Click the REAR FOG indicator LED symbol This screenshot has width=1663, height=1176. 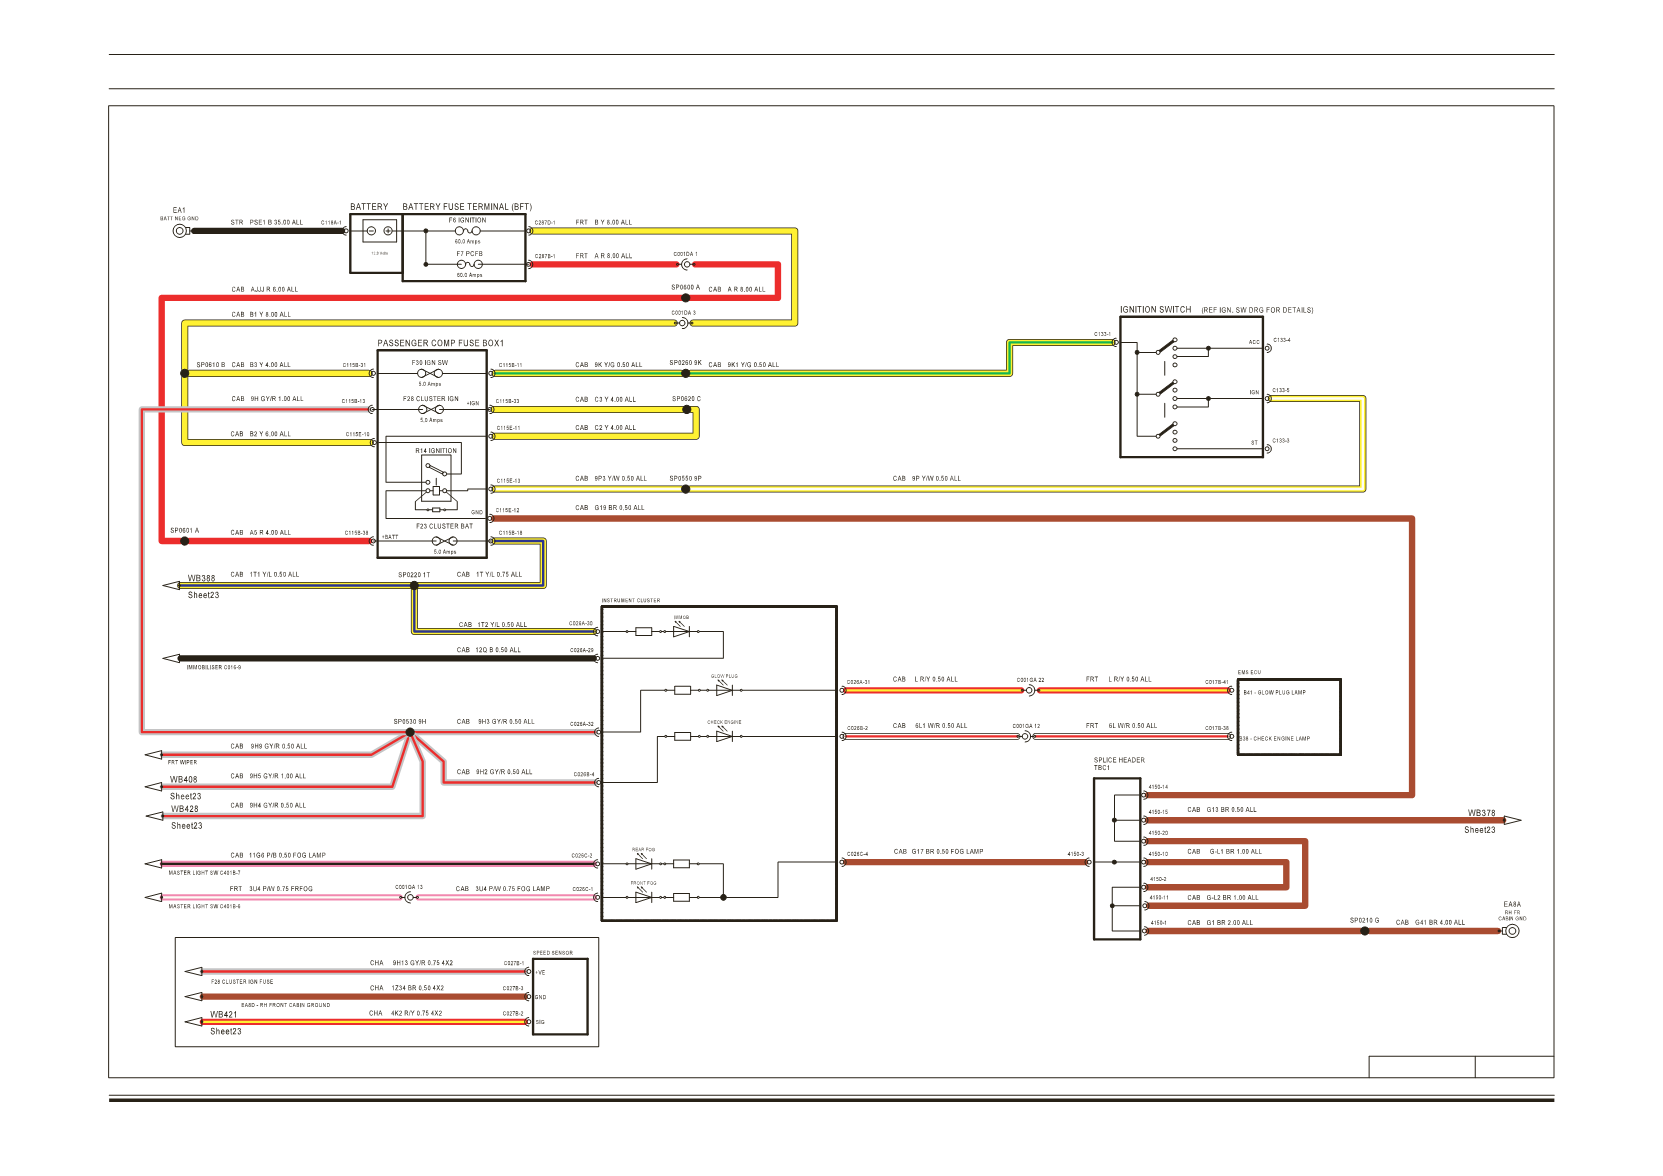[x=643, y=862]
